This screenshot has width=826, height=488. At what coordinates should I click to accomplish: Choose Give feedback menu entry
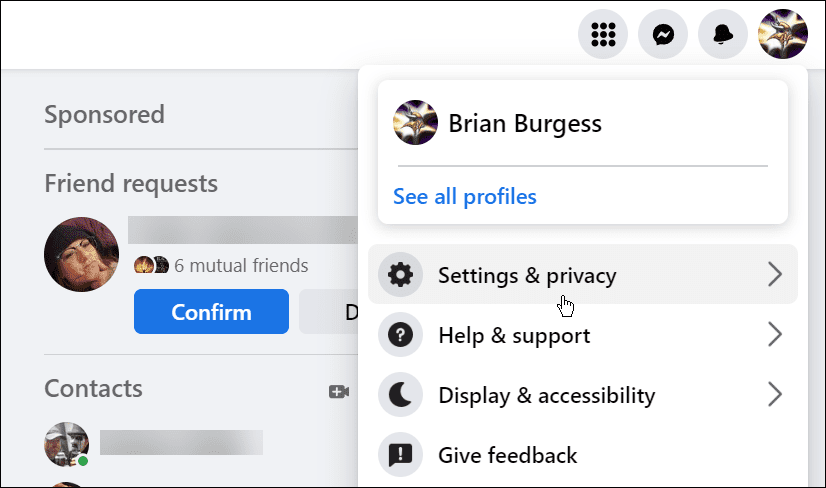pyautogui.click(x=583, y=455)
